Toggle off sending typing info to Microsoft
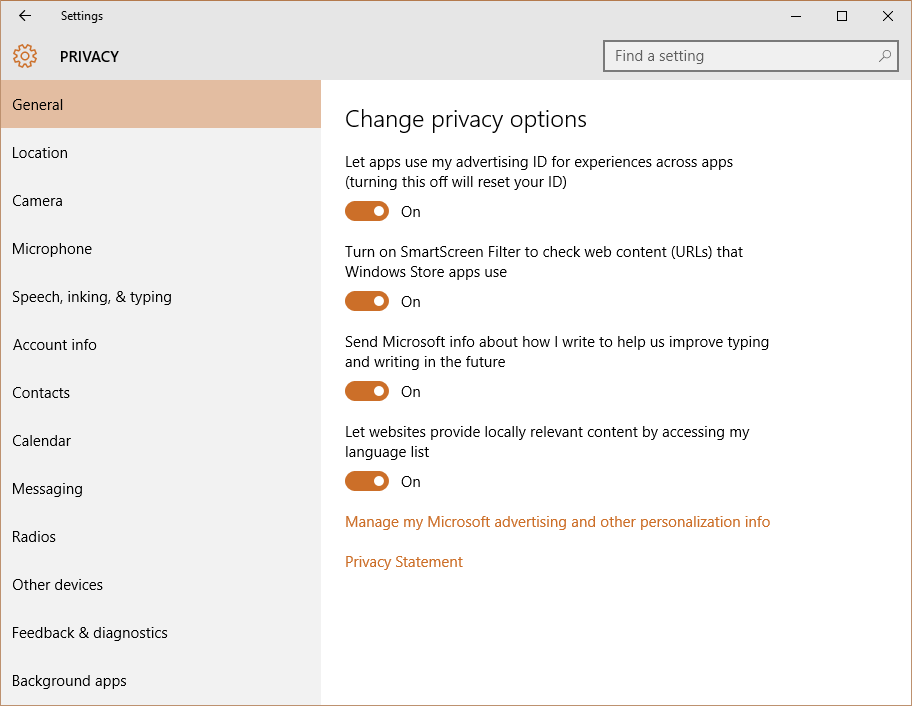 [367, 391]
